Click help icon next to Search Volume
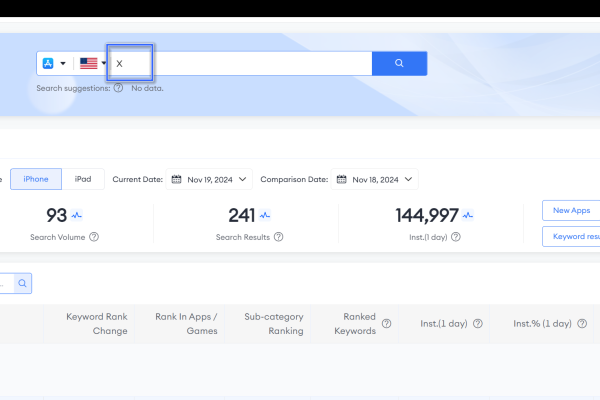Screen dimensions: 600x400 pos(94,237)
